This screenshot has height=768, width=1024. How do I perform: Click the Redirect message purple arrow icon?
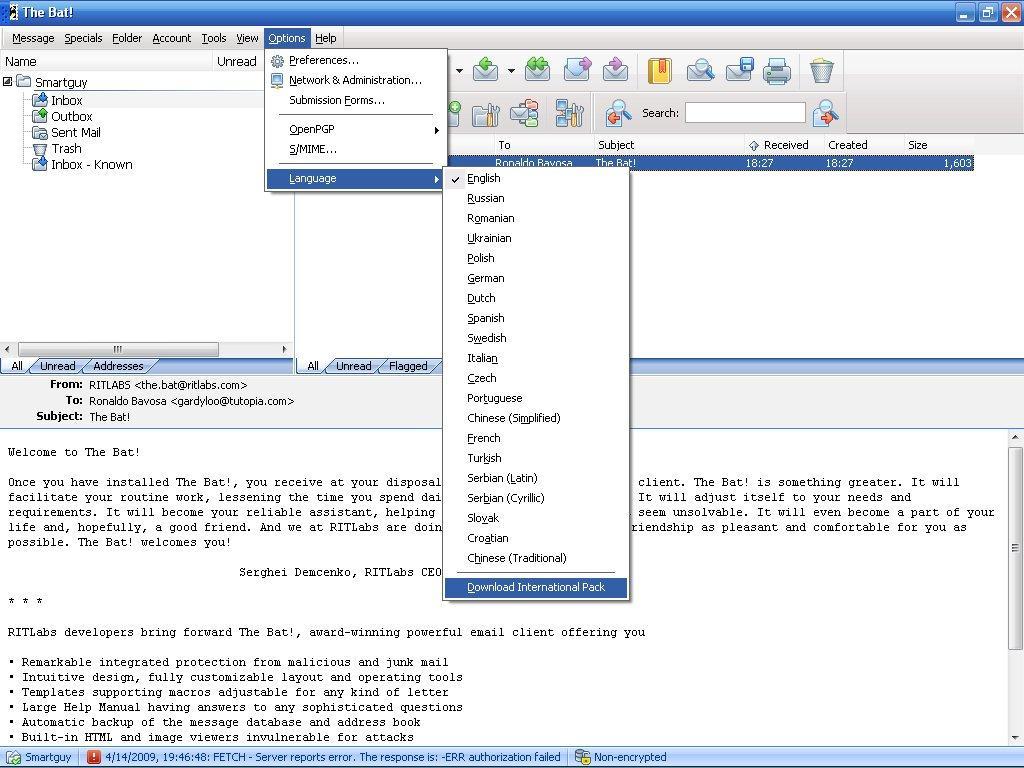click(615, 70)
